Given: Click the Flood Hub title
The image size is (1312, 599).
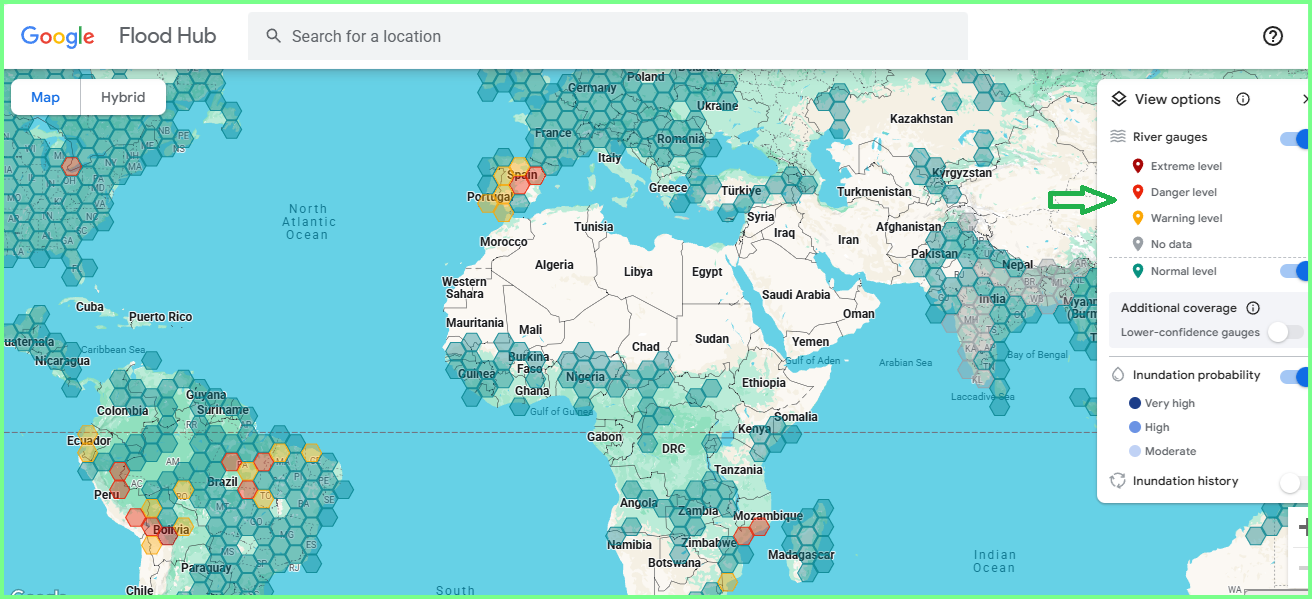Looking at the screenshot, I should point(167,36).
